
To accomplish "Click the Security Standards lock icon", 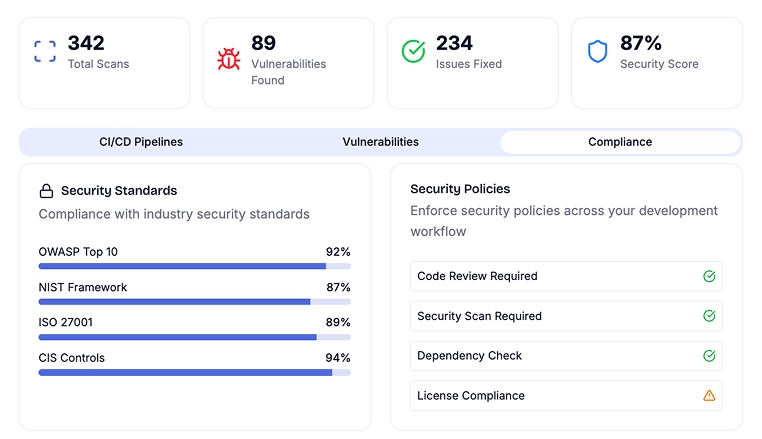I will [46, 191].
